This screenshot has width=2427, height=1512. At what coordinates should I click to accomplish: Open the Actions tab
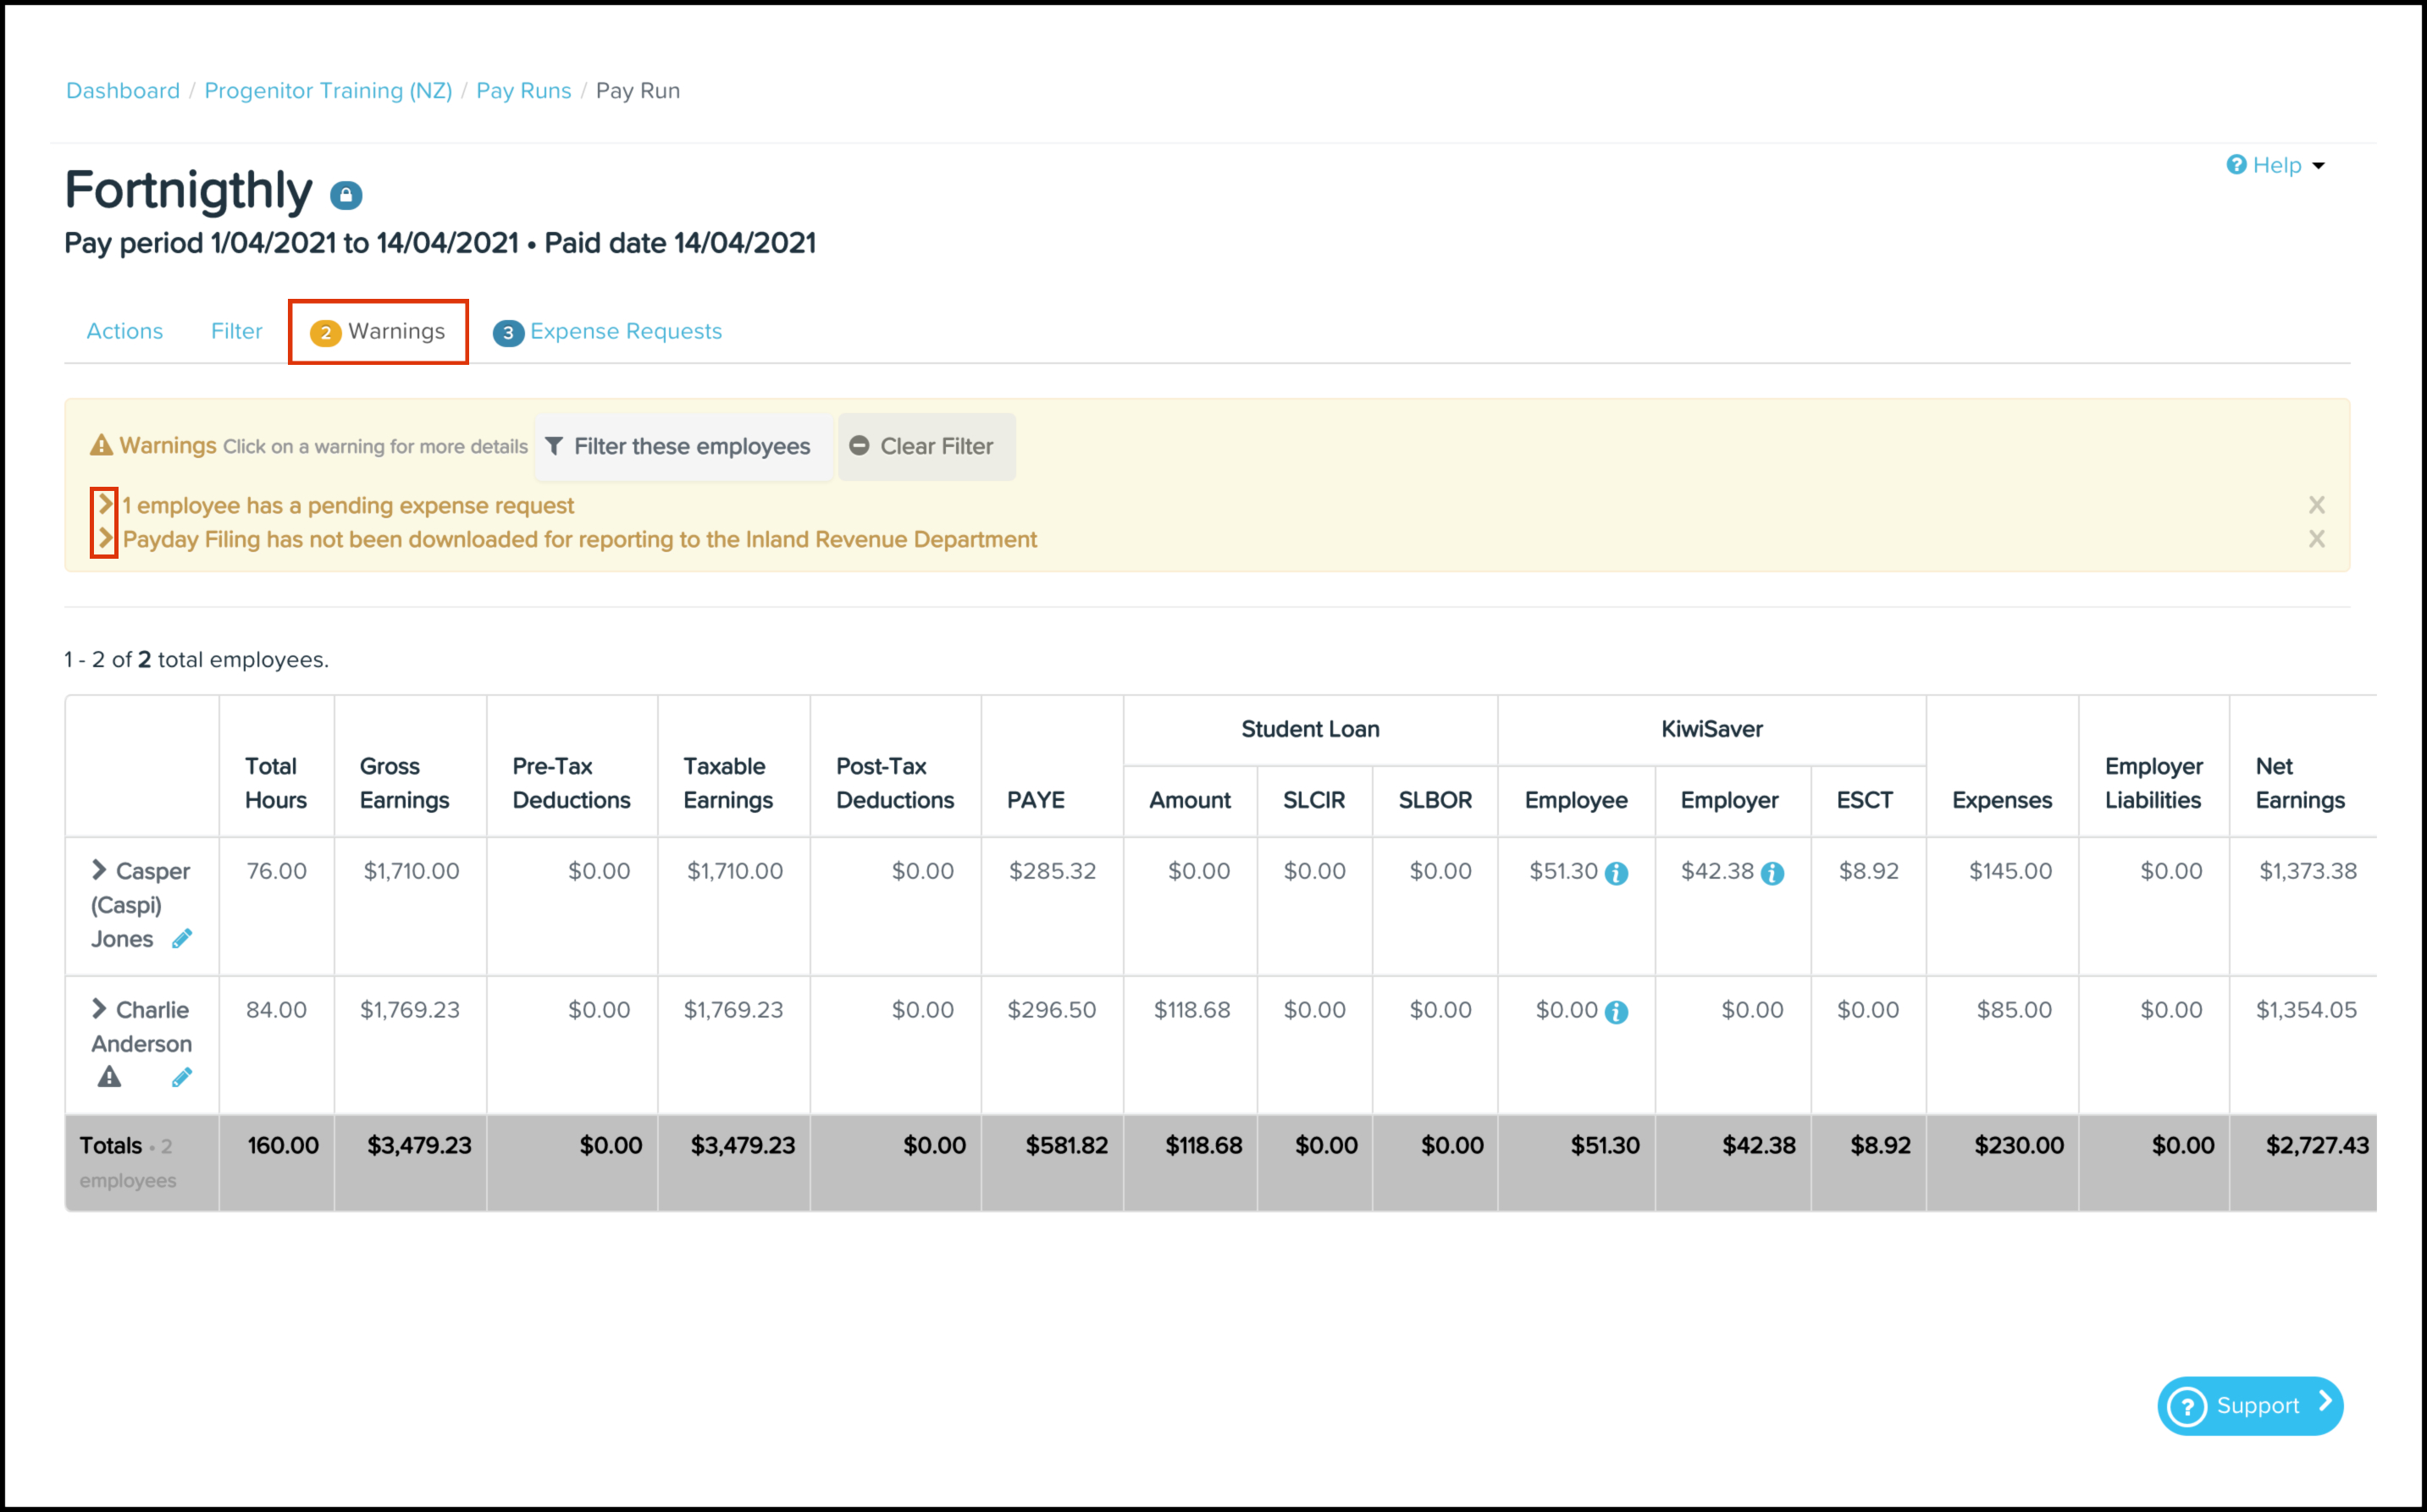point(124,331)
